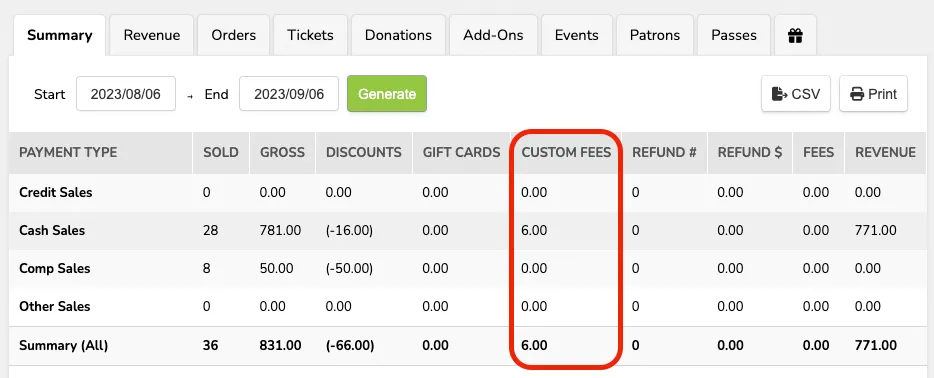
Task: Open the Orders tab
Action: [x=234, y=36]
